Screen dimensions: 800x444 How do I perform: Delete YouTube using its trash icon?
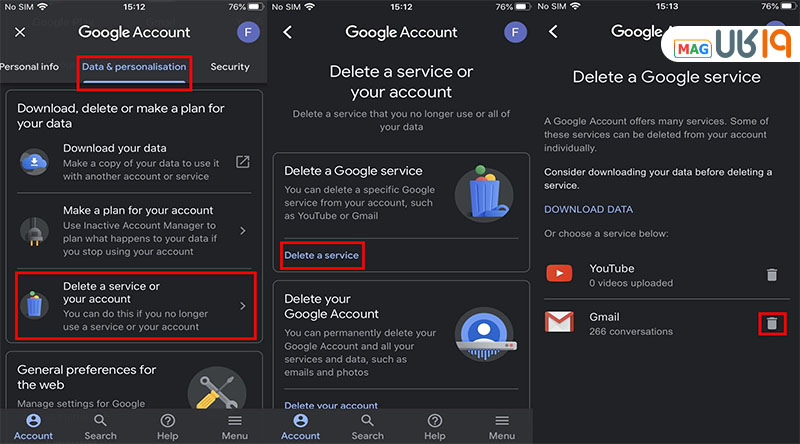point(772,275)
